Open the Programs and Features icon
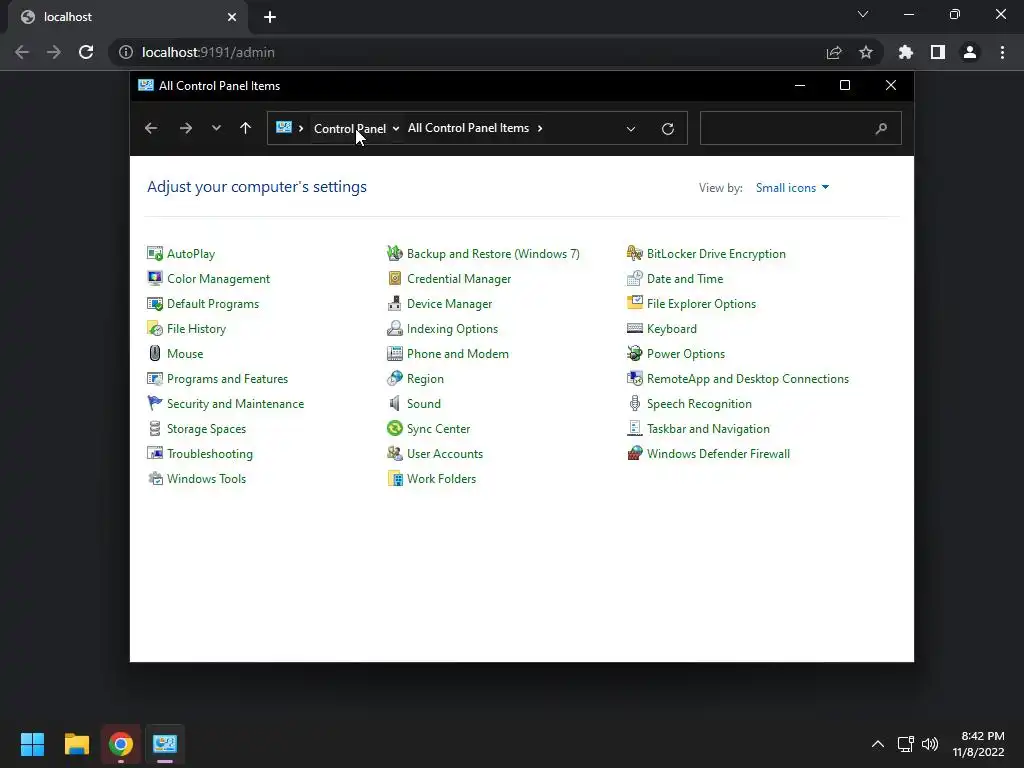The image size is (1024, 768). (x=155, y=379)
